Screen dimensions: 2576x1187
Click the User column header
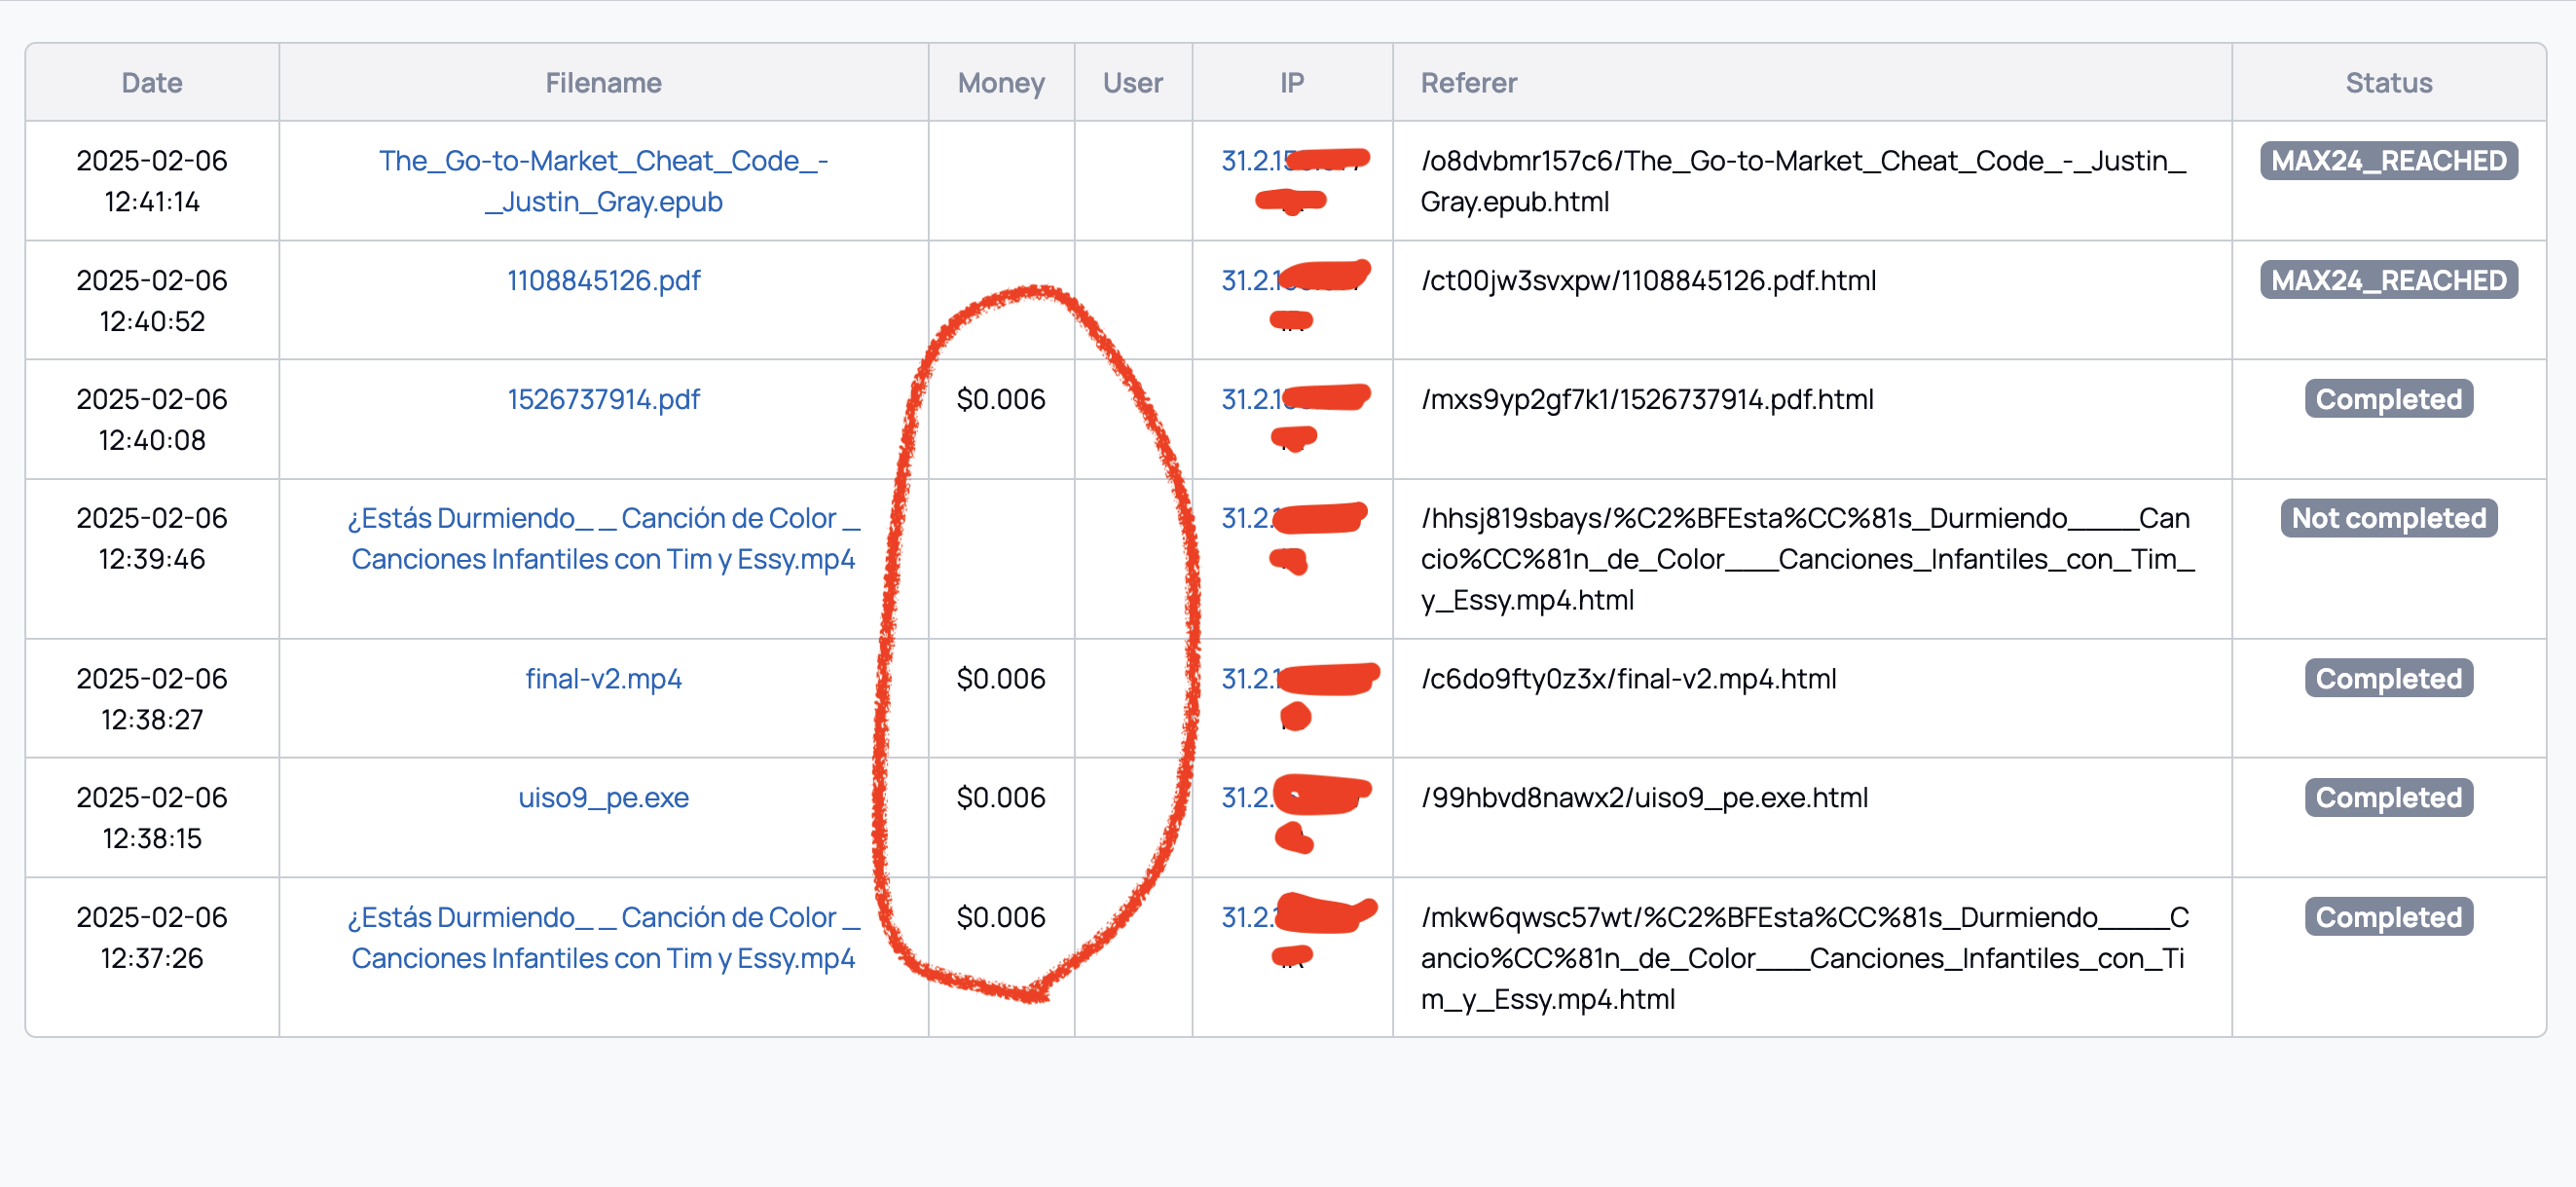[x=1132, y=82]
